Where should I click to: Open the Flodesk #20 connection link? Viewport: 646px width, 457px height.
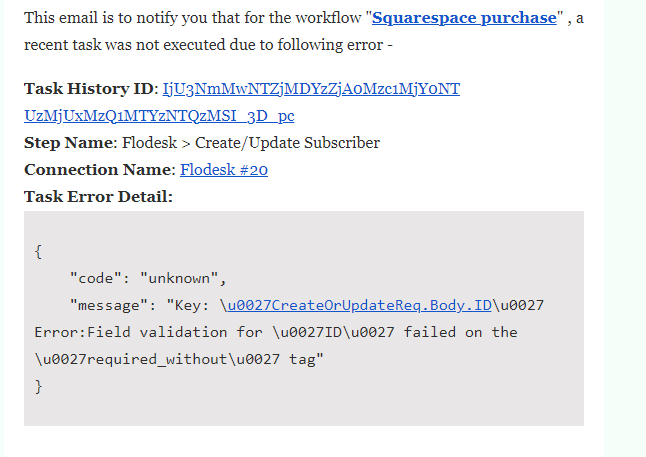224,170
